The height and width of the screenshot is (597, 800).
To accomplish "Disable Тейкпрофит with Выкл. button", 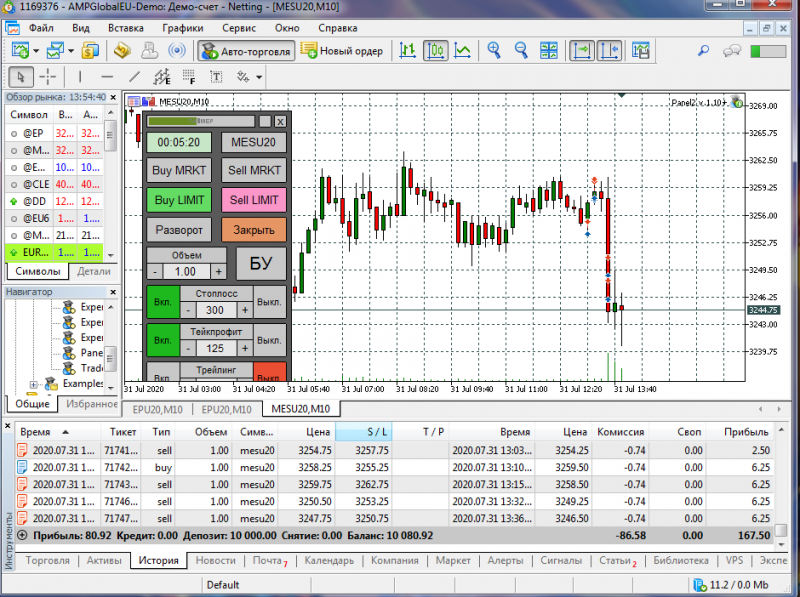I will (269, 340).
